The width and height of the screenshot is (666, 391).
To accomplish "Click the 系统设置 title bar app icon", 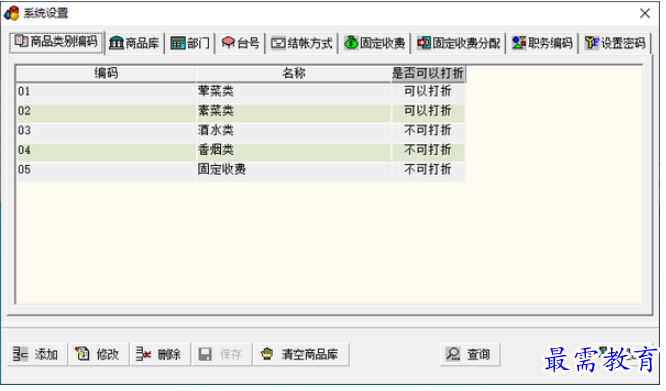I will pos(12,13).
